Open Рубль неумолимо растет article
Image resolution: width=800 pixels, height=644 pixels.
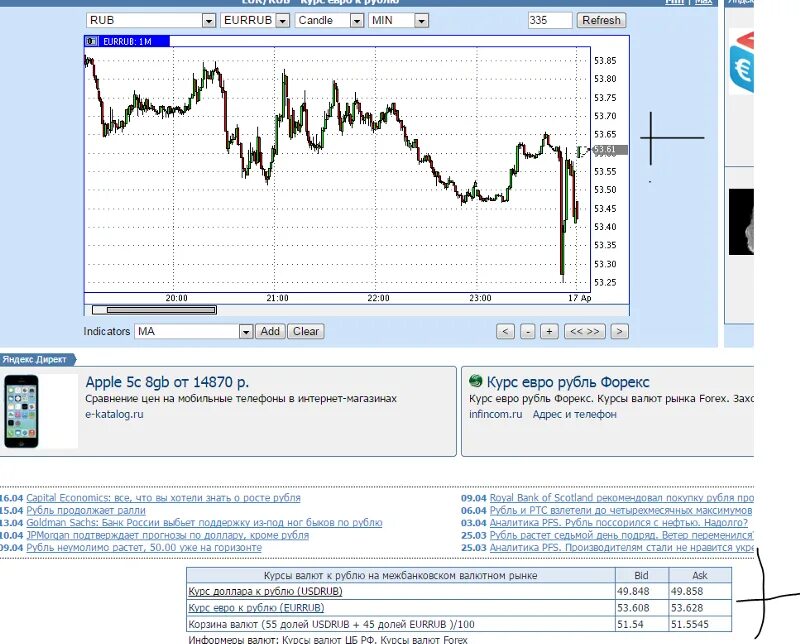click(144, 548)
